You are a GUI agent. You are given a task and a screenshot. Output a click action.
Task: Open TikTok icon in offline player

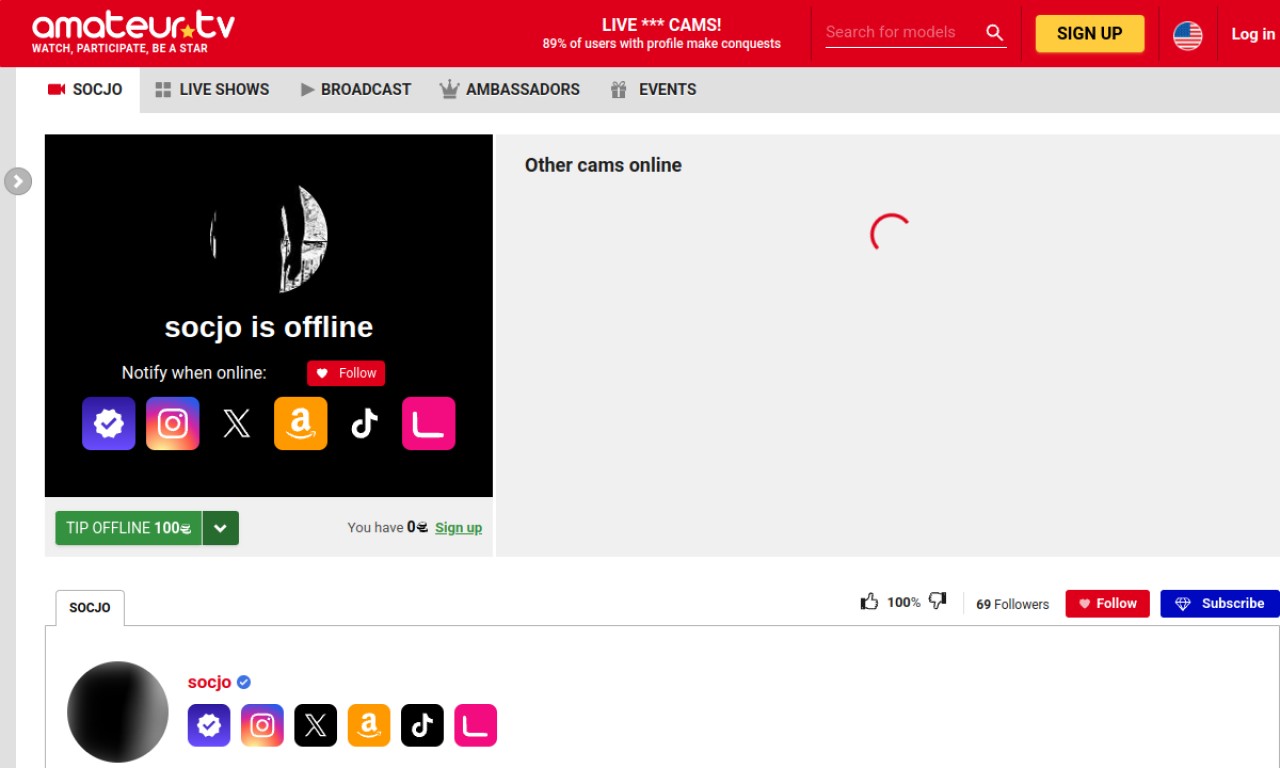pos(365,423)
